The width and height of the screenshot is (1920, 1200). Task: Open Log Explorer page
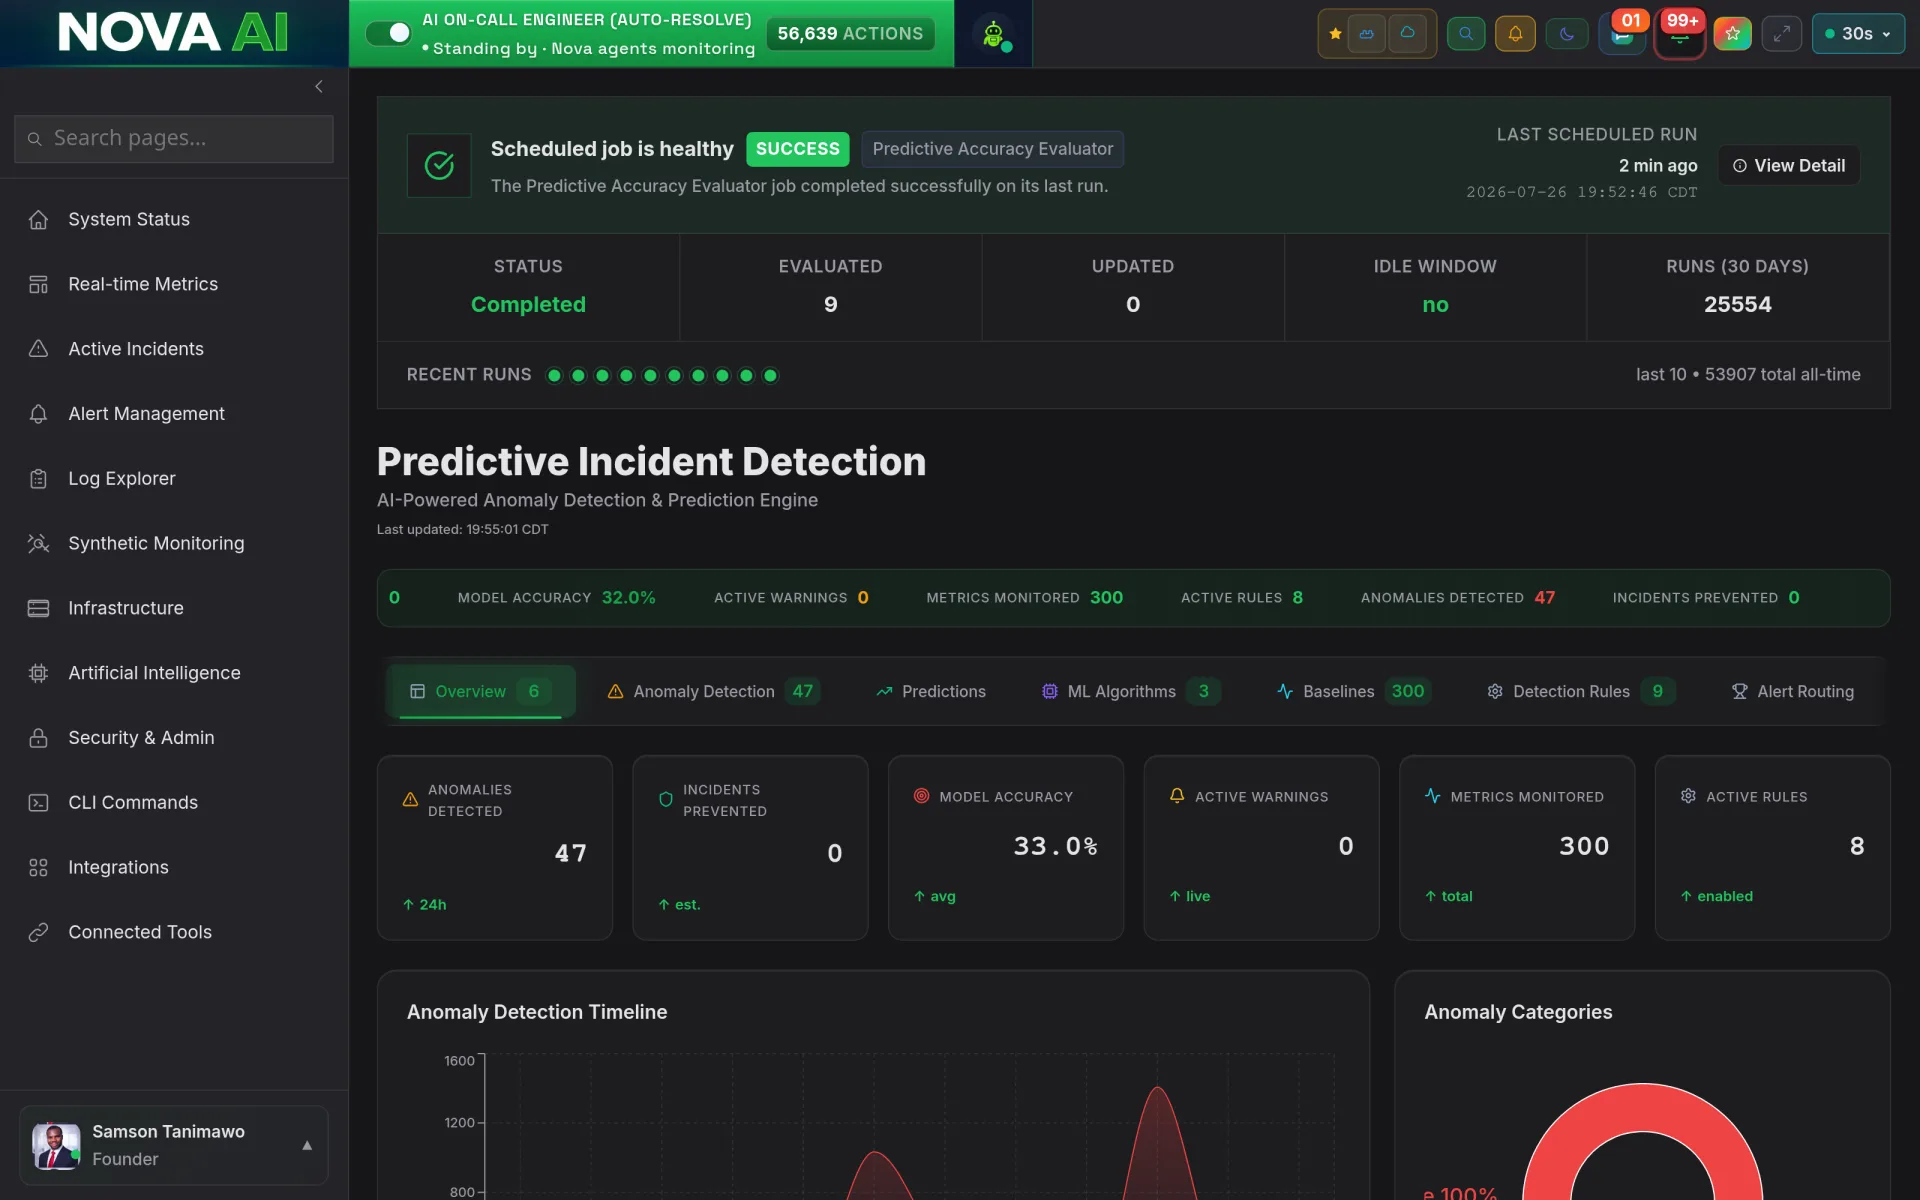174,479
